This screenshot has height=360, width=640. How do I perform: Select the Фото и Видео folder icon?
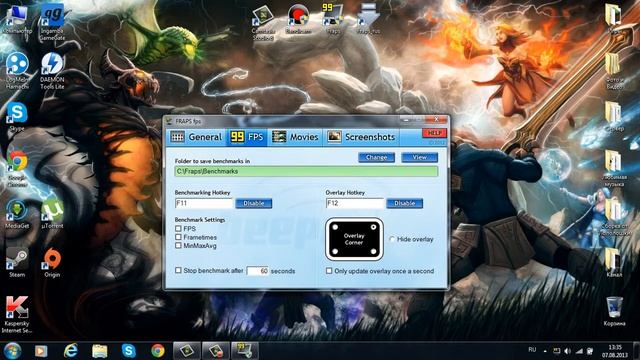click(x=614, y=70)
